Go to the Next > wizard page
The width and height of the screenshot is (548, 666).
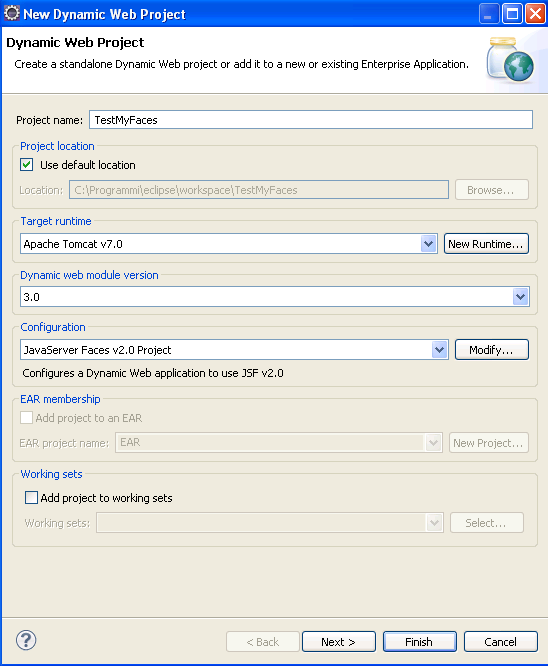339,641
